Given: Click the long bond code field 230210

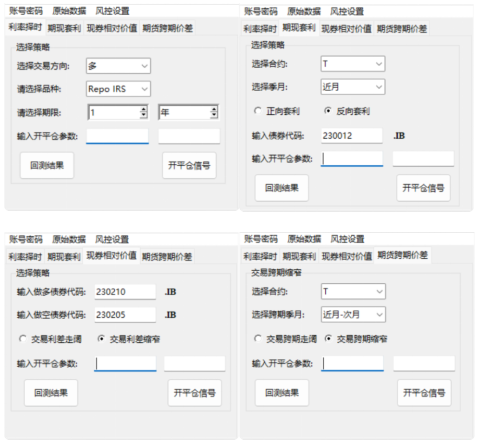Looking at the screenshot, I should [125, 292].
